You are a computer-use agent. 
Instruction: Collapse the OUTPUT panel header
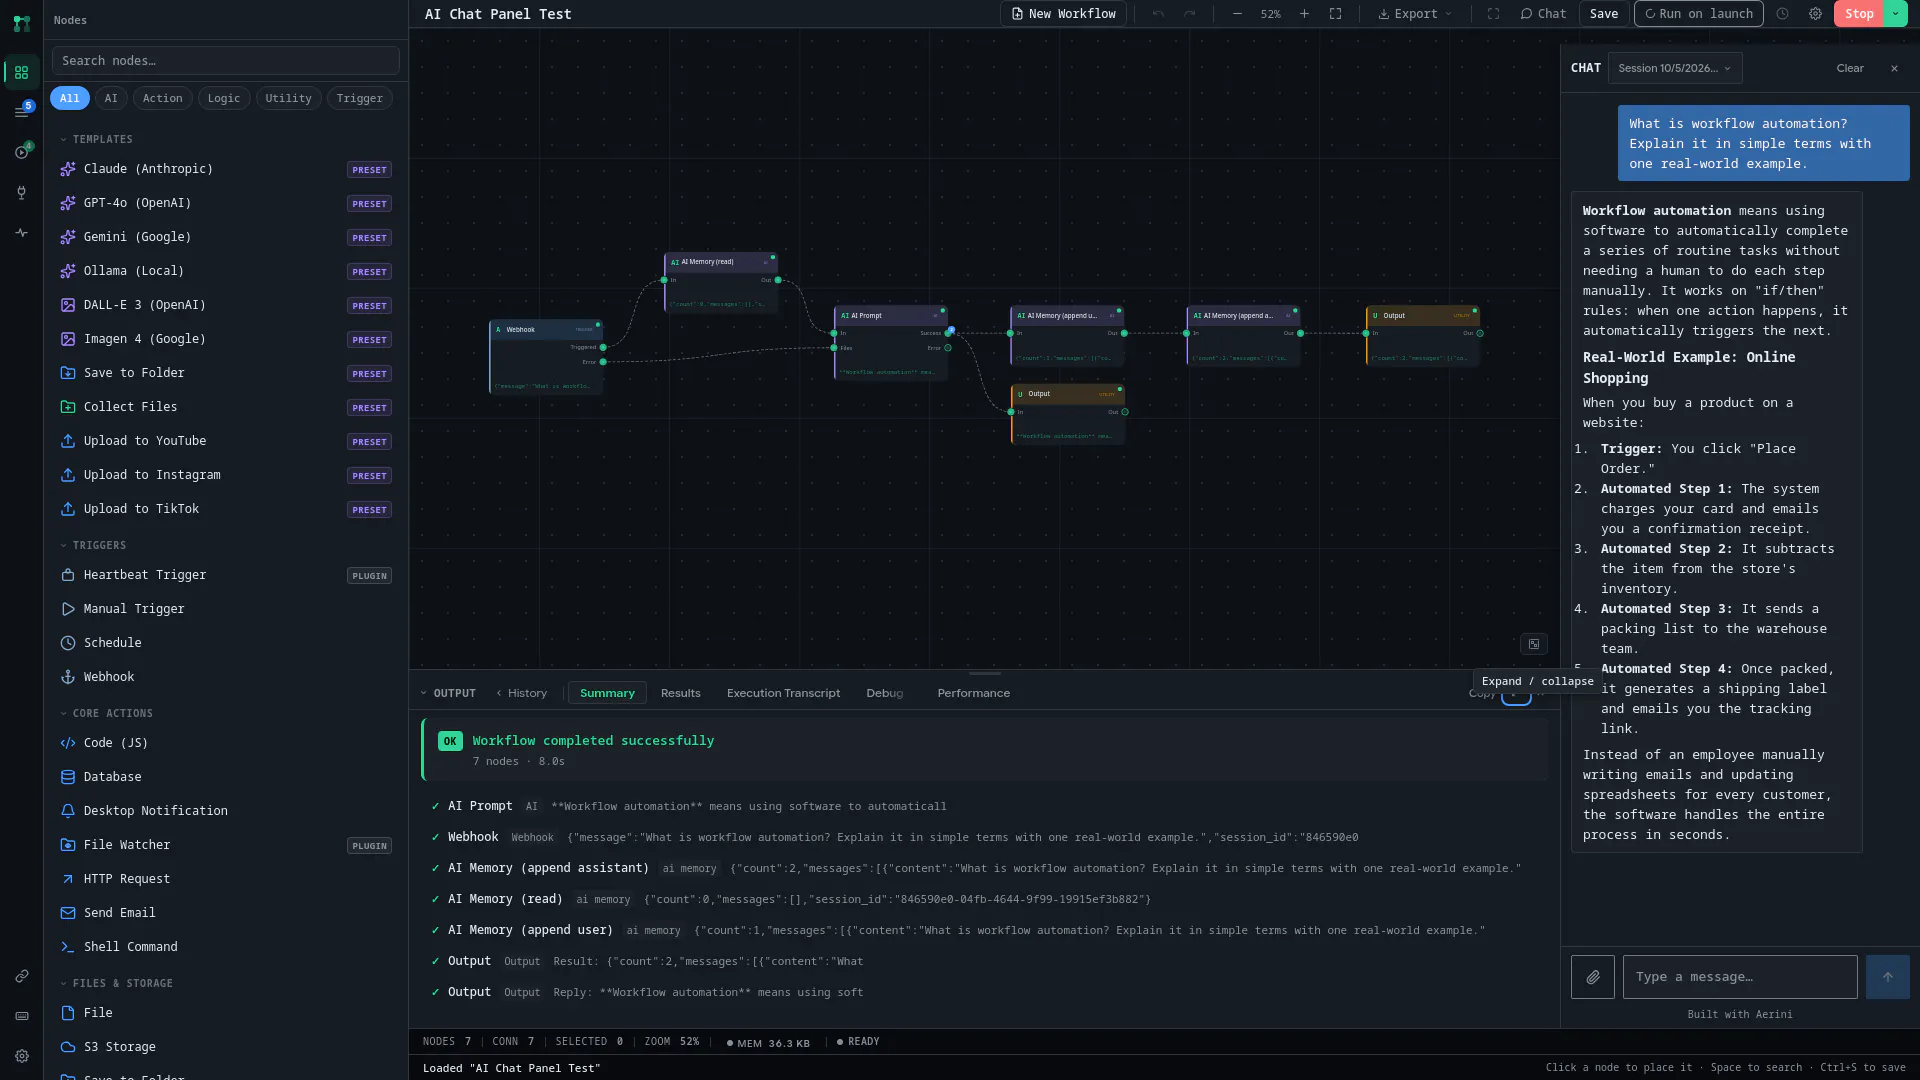coord(448,693)
